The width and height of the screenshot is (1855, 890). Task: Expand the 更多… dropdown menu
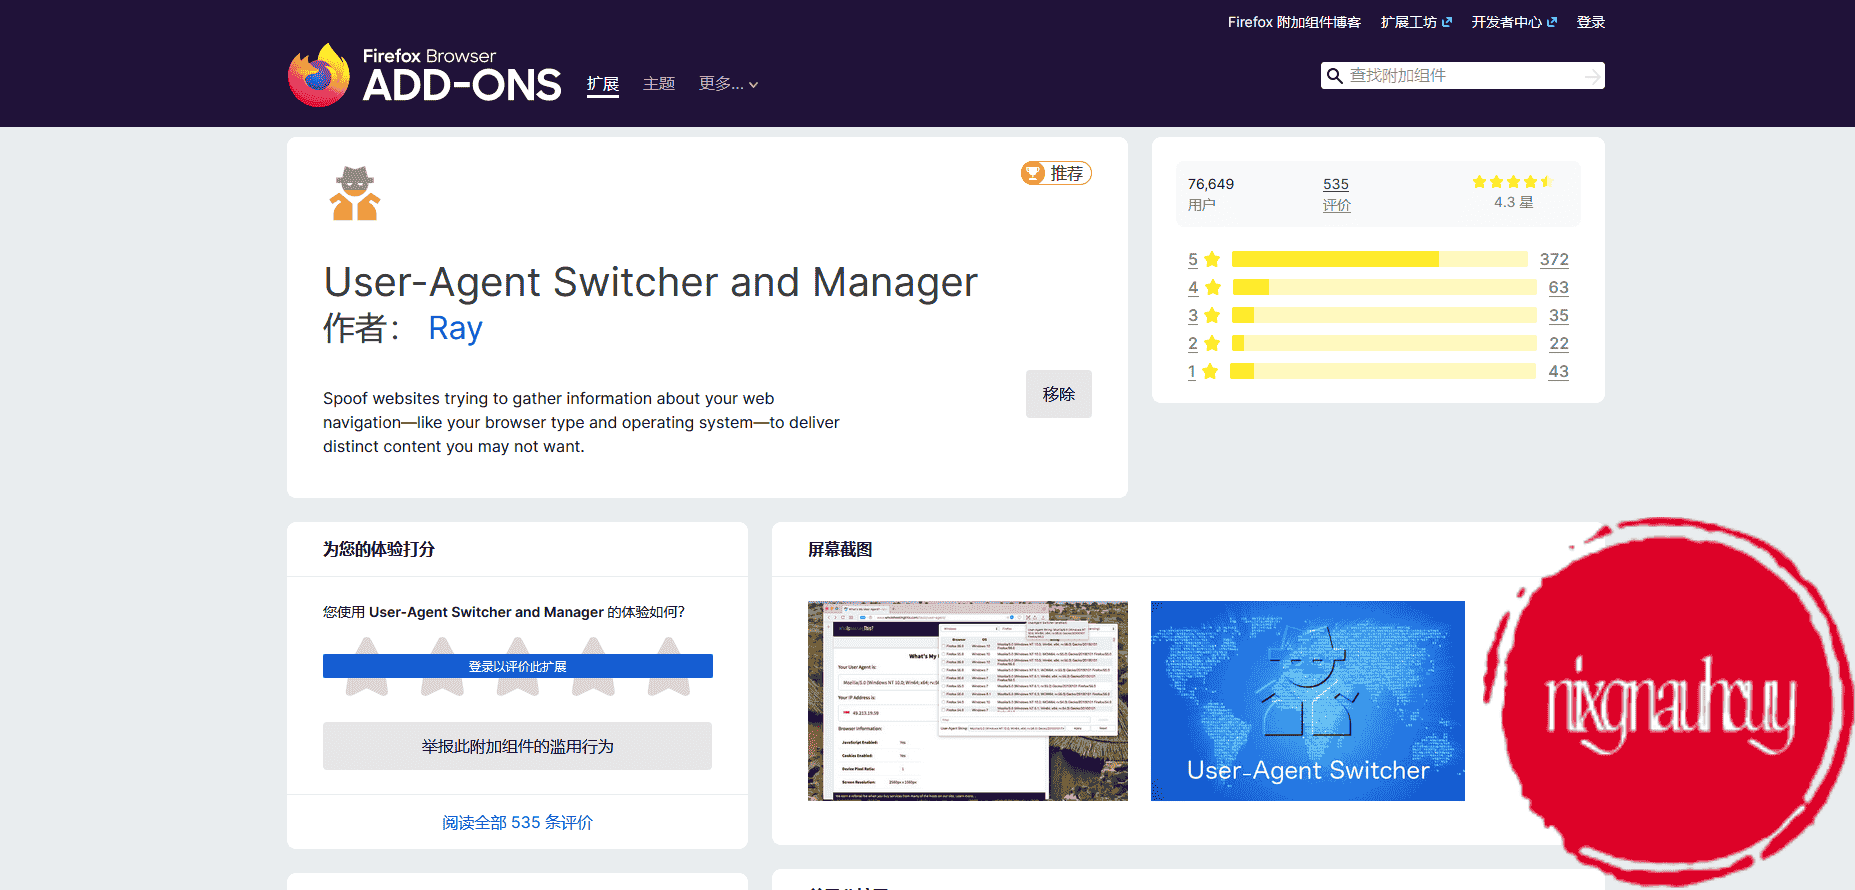[728, 84]
